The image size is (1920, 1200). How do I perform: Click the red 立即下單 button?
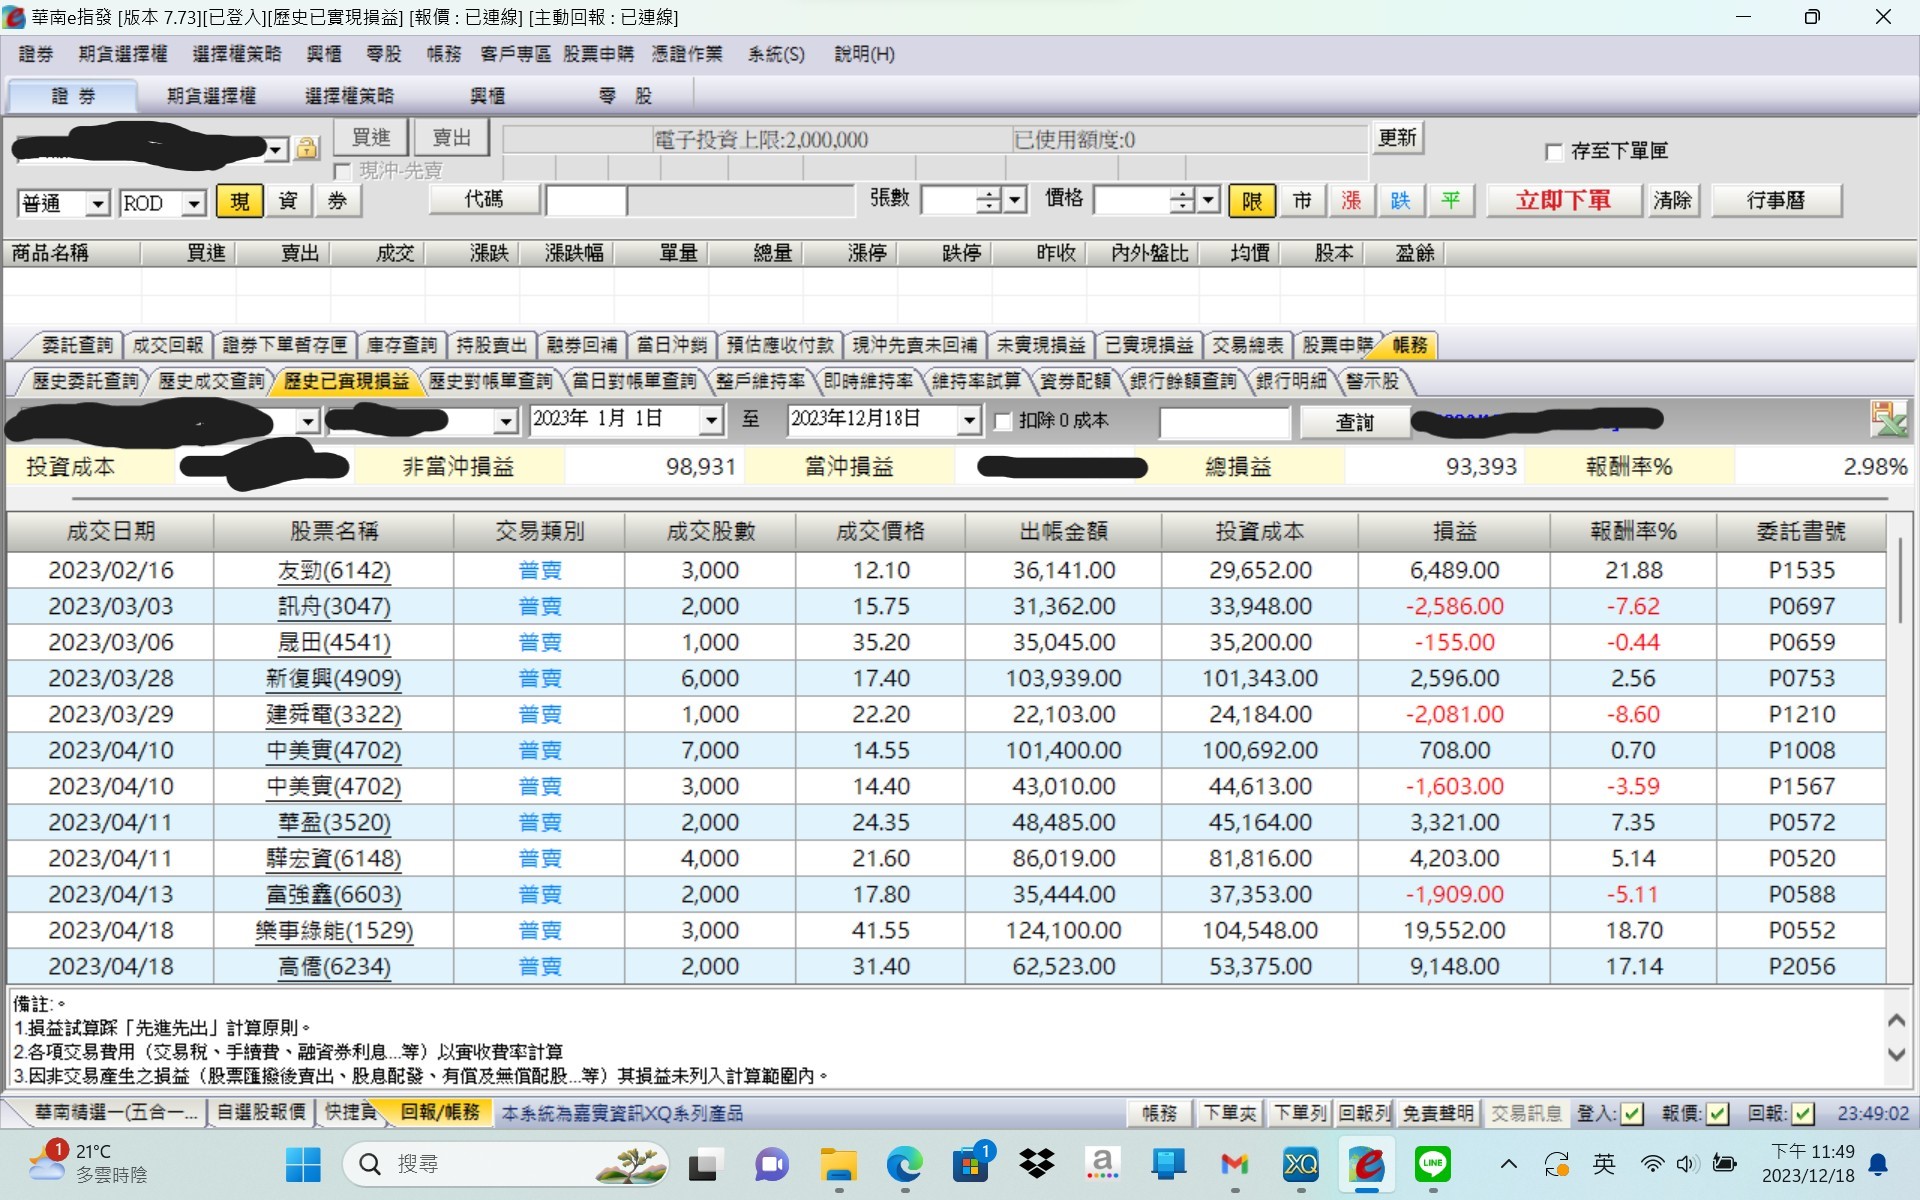1563,200
